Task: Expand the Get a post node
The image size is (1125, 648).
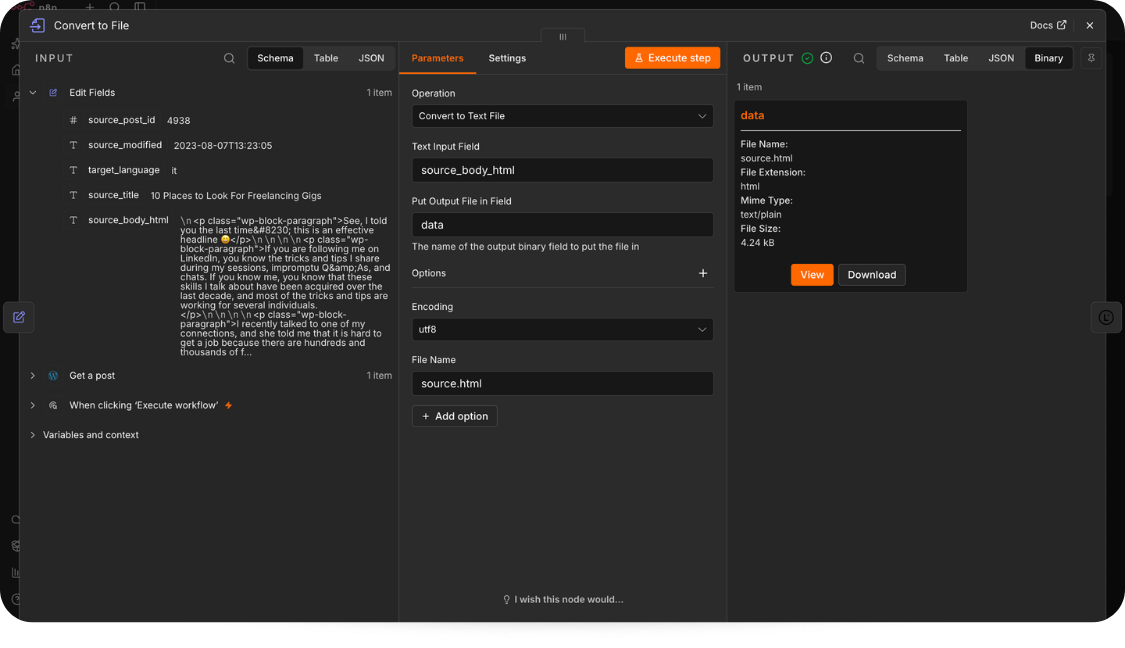Action: point(32,375)
